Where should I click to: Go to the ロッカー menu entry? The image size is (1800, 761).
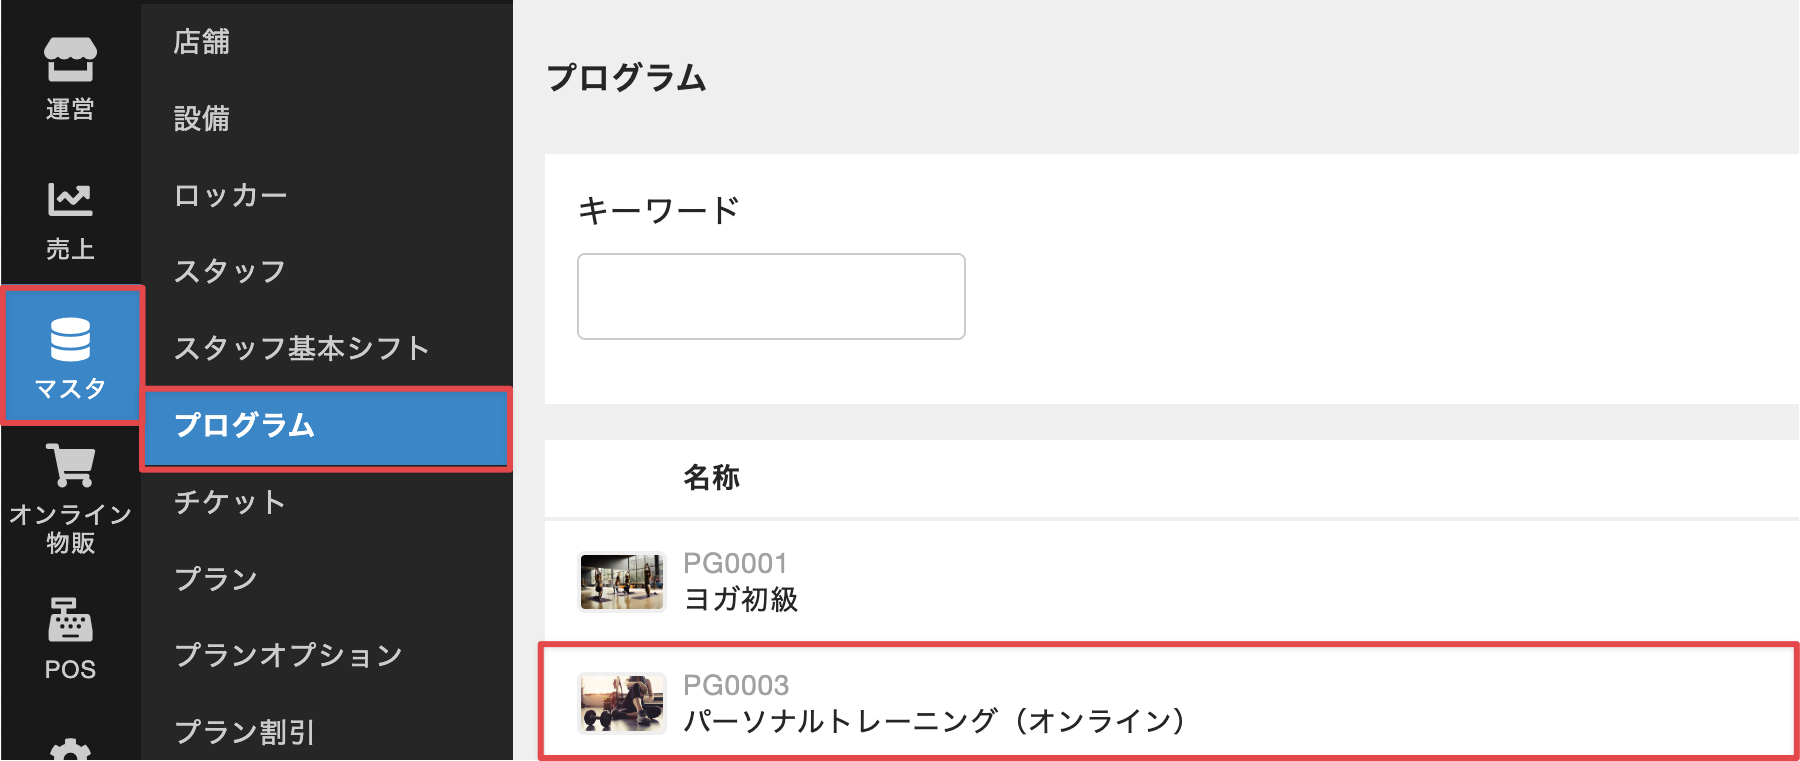click(231, 195)
